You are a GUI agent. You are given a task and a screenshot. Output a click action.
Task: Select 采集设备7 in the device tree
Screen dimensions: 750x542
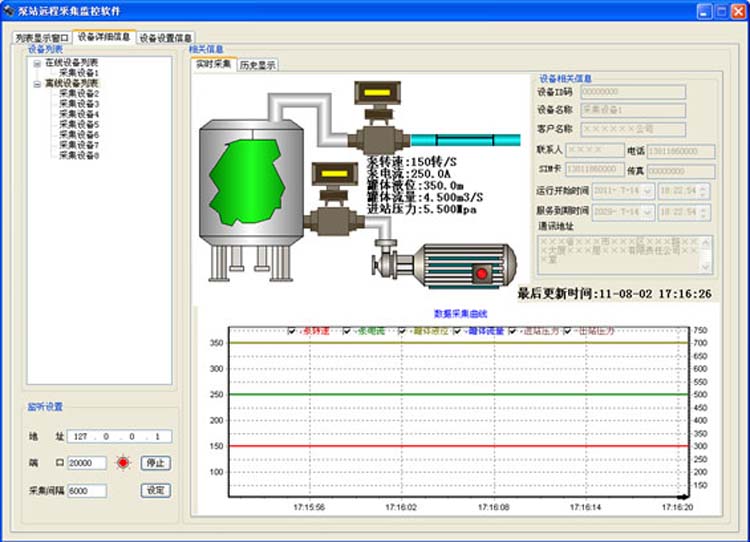click(79, 145)
